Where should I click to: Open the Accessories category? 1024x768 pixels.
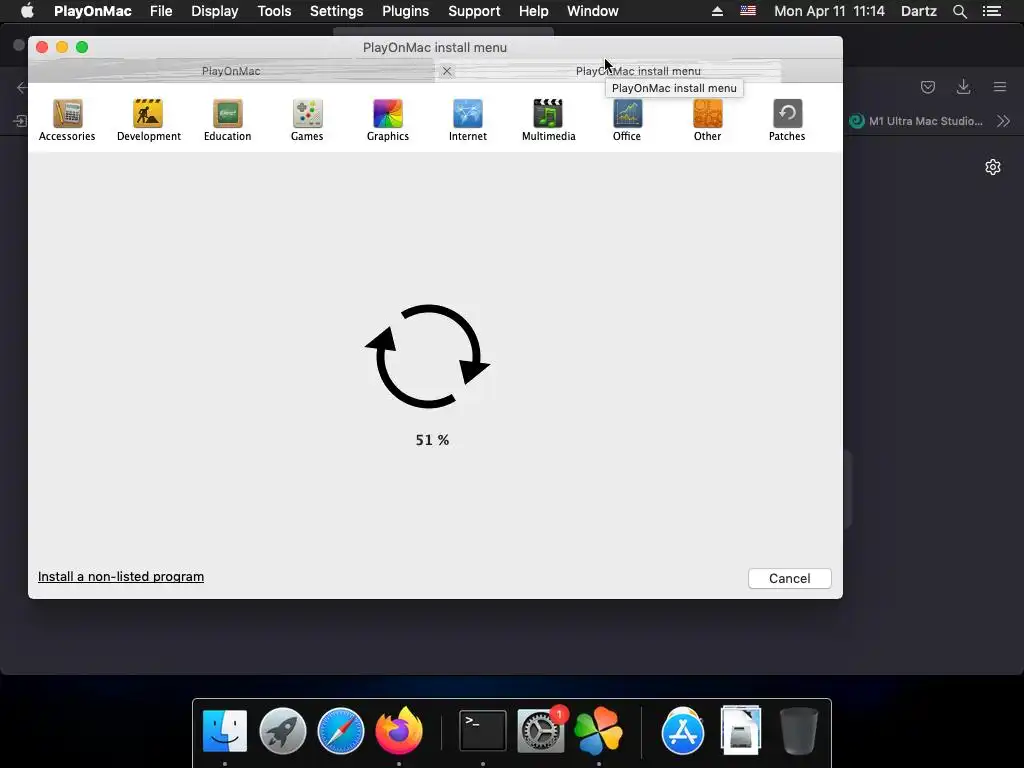67,120
